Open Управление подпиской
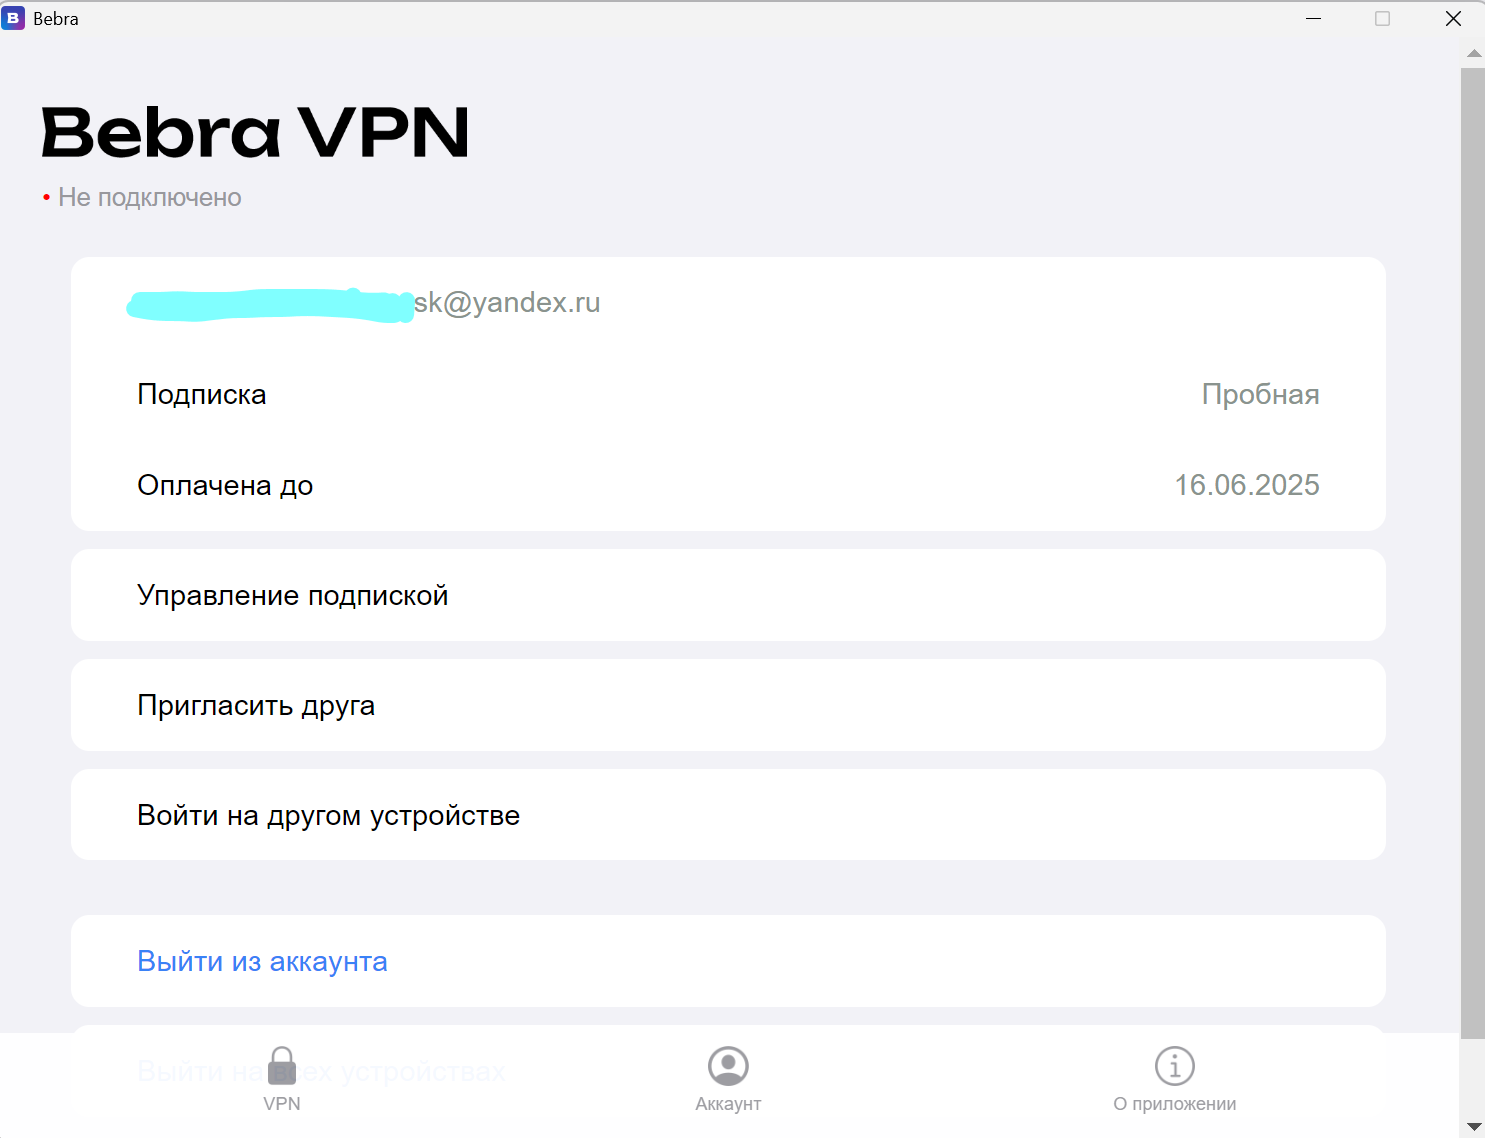 click(x=293, y=595)
